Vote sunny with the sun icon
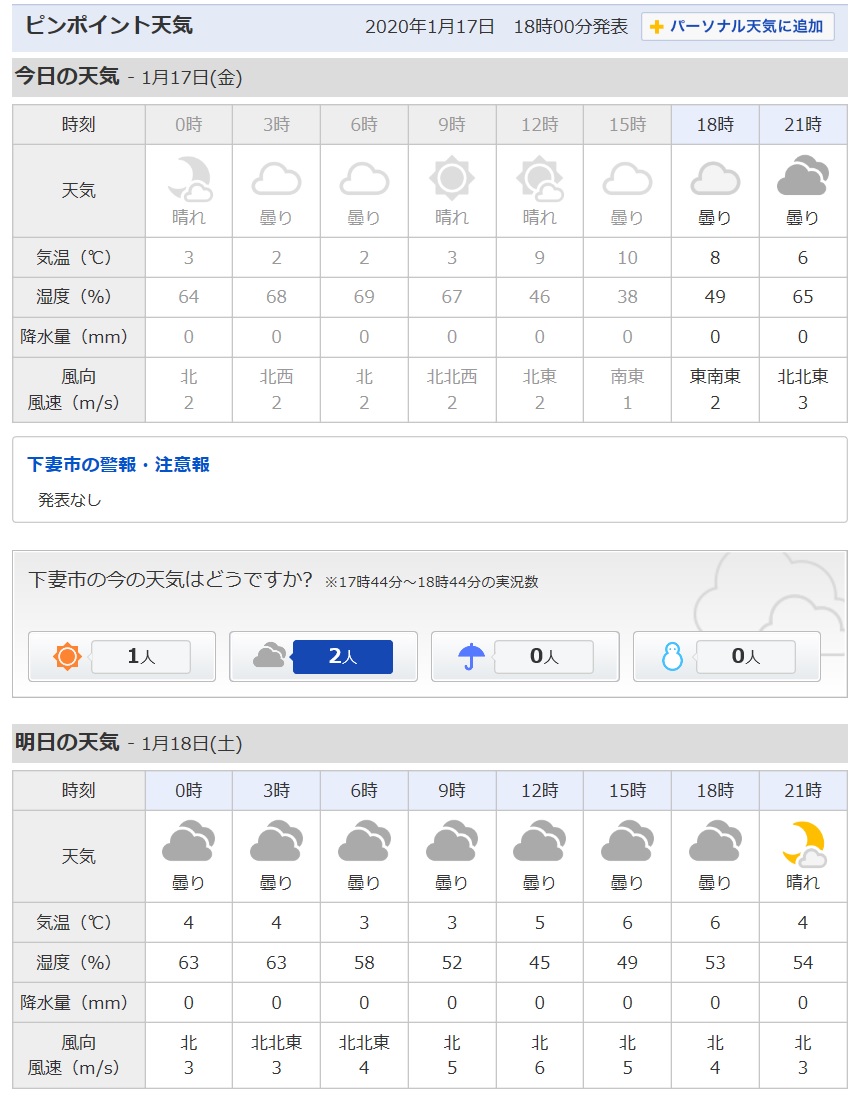 [67, 657]
